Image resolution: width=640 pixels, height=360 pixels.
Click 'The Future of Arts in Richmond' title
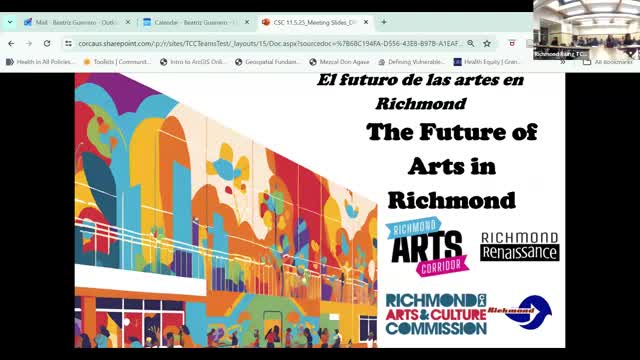[451, 166]
